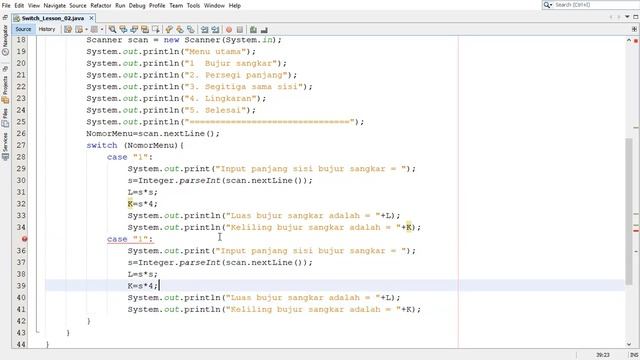The image size is (640, 360).
Task: Toggle rectangular selection mode
Action: pyautogui.click(x=156, y=29)
